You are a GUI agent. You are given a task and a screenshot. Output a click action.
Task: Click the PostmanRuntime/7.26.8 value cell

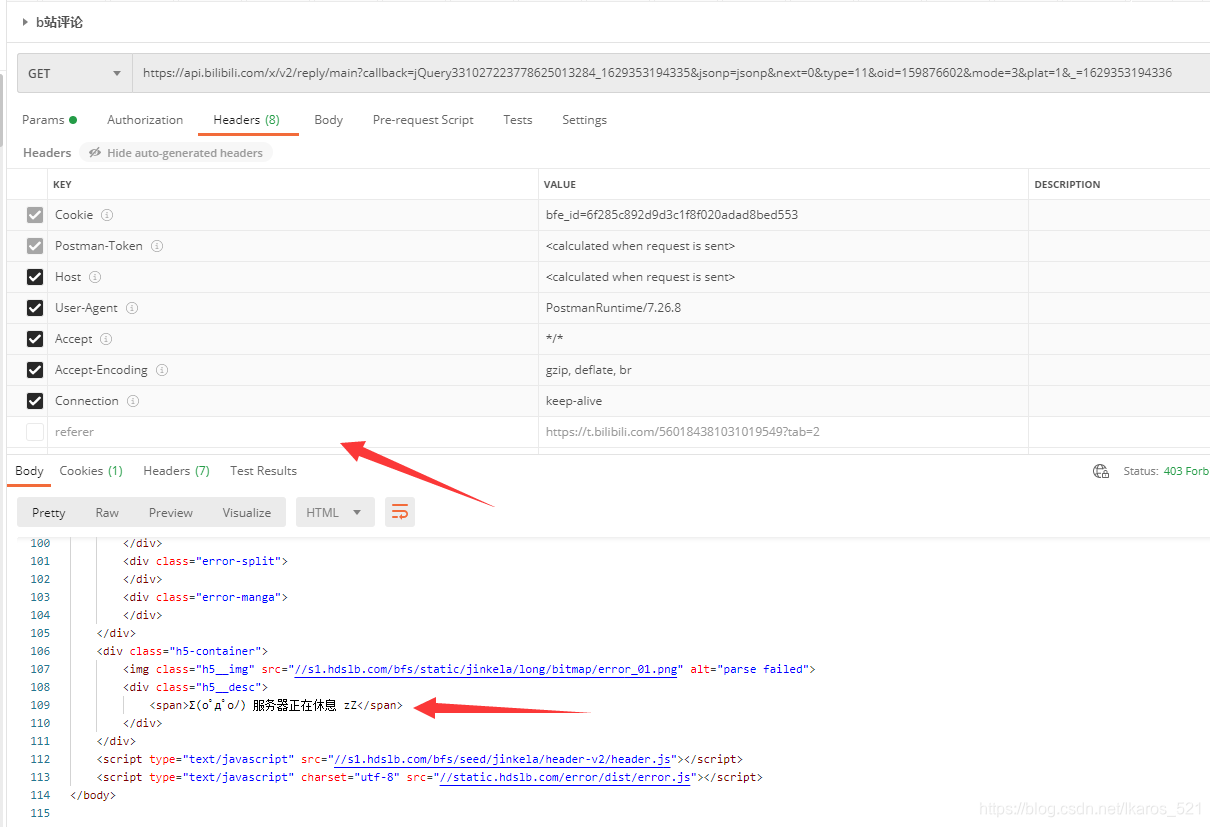coord(783,308)
